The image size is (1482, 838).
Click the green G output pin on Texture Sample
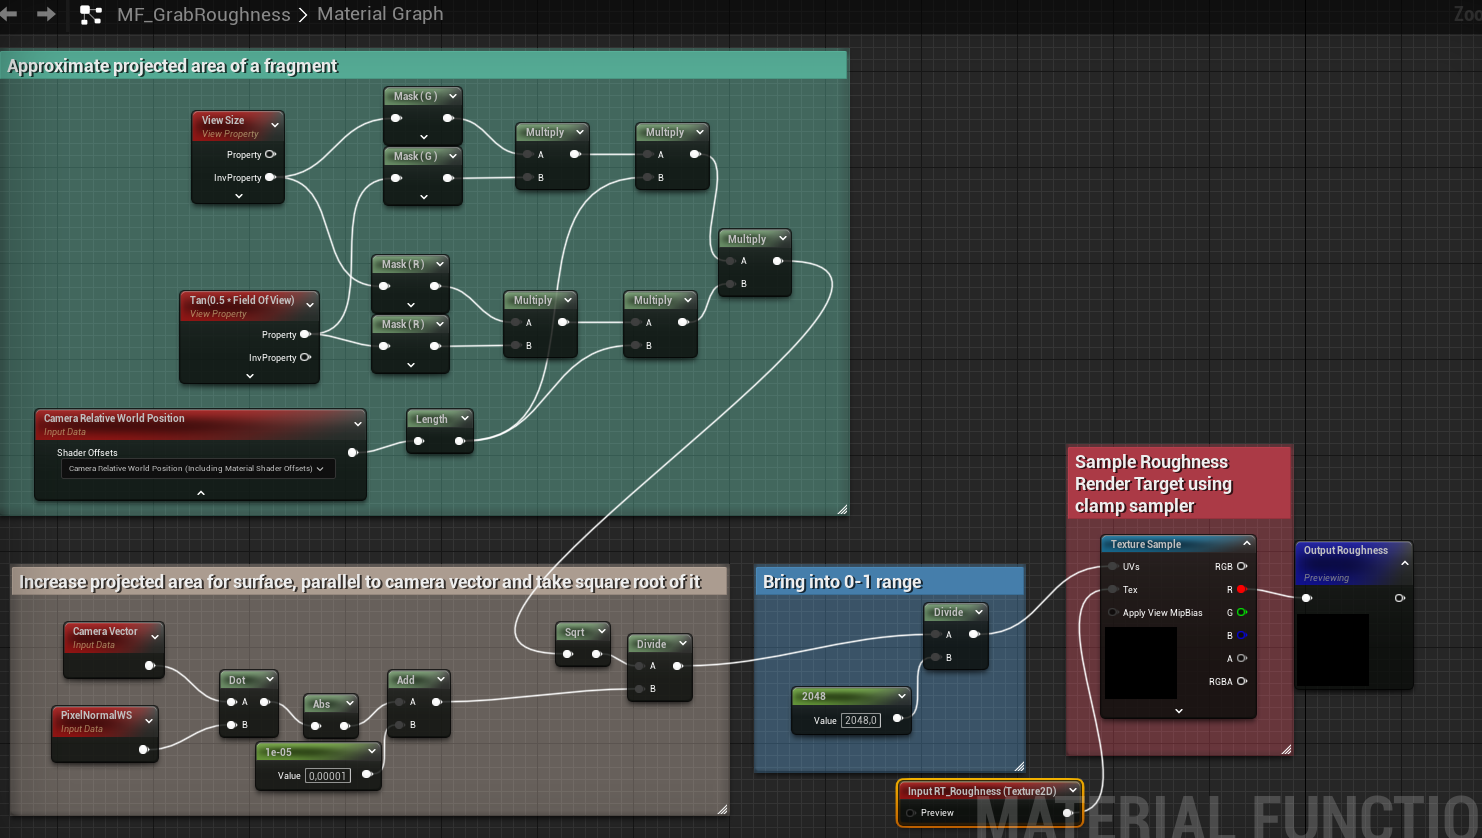point(1241,612)
